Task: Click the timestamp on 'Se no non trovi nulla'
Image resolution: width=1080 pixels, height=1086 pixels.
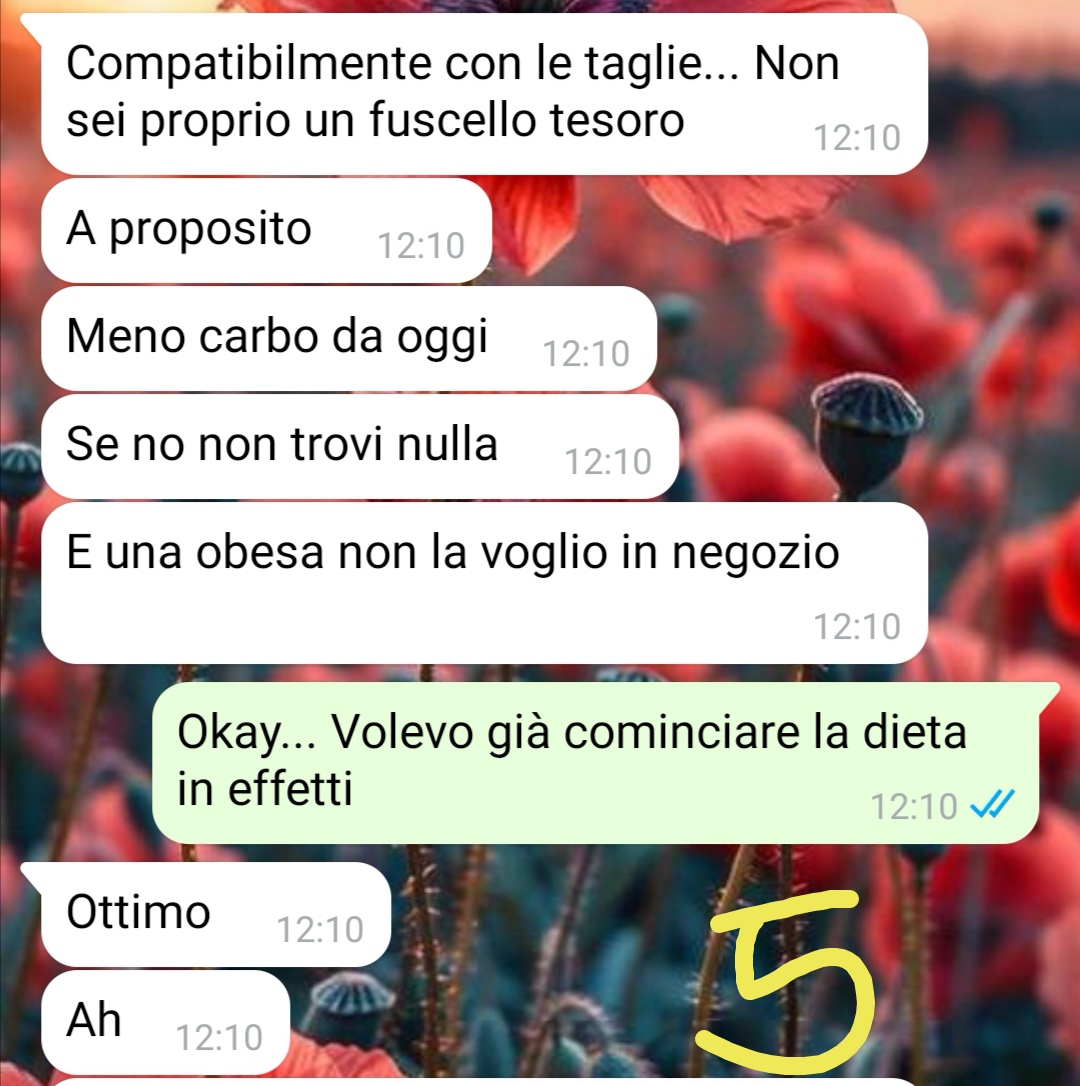Action: tap(608, 462)
